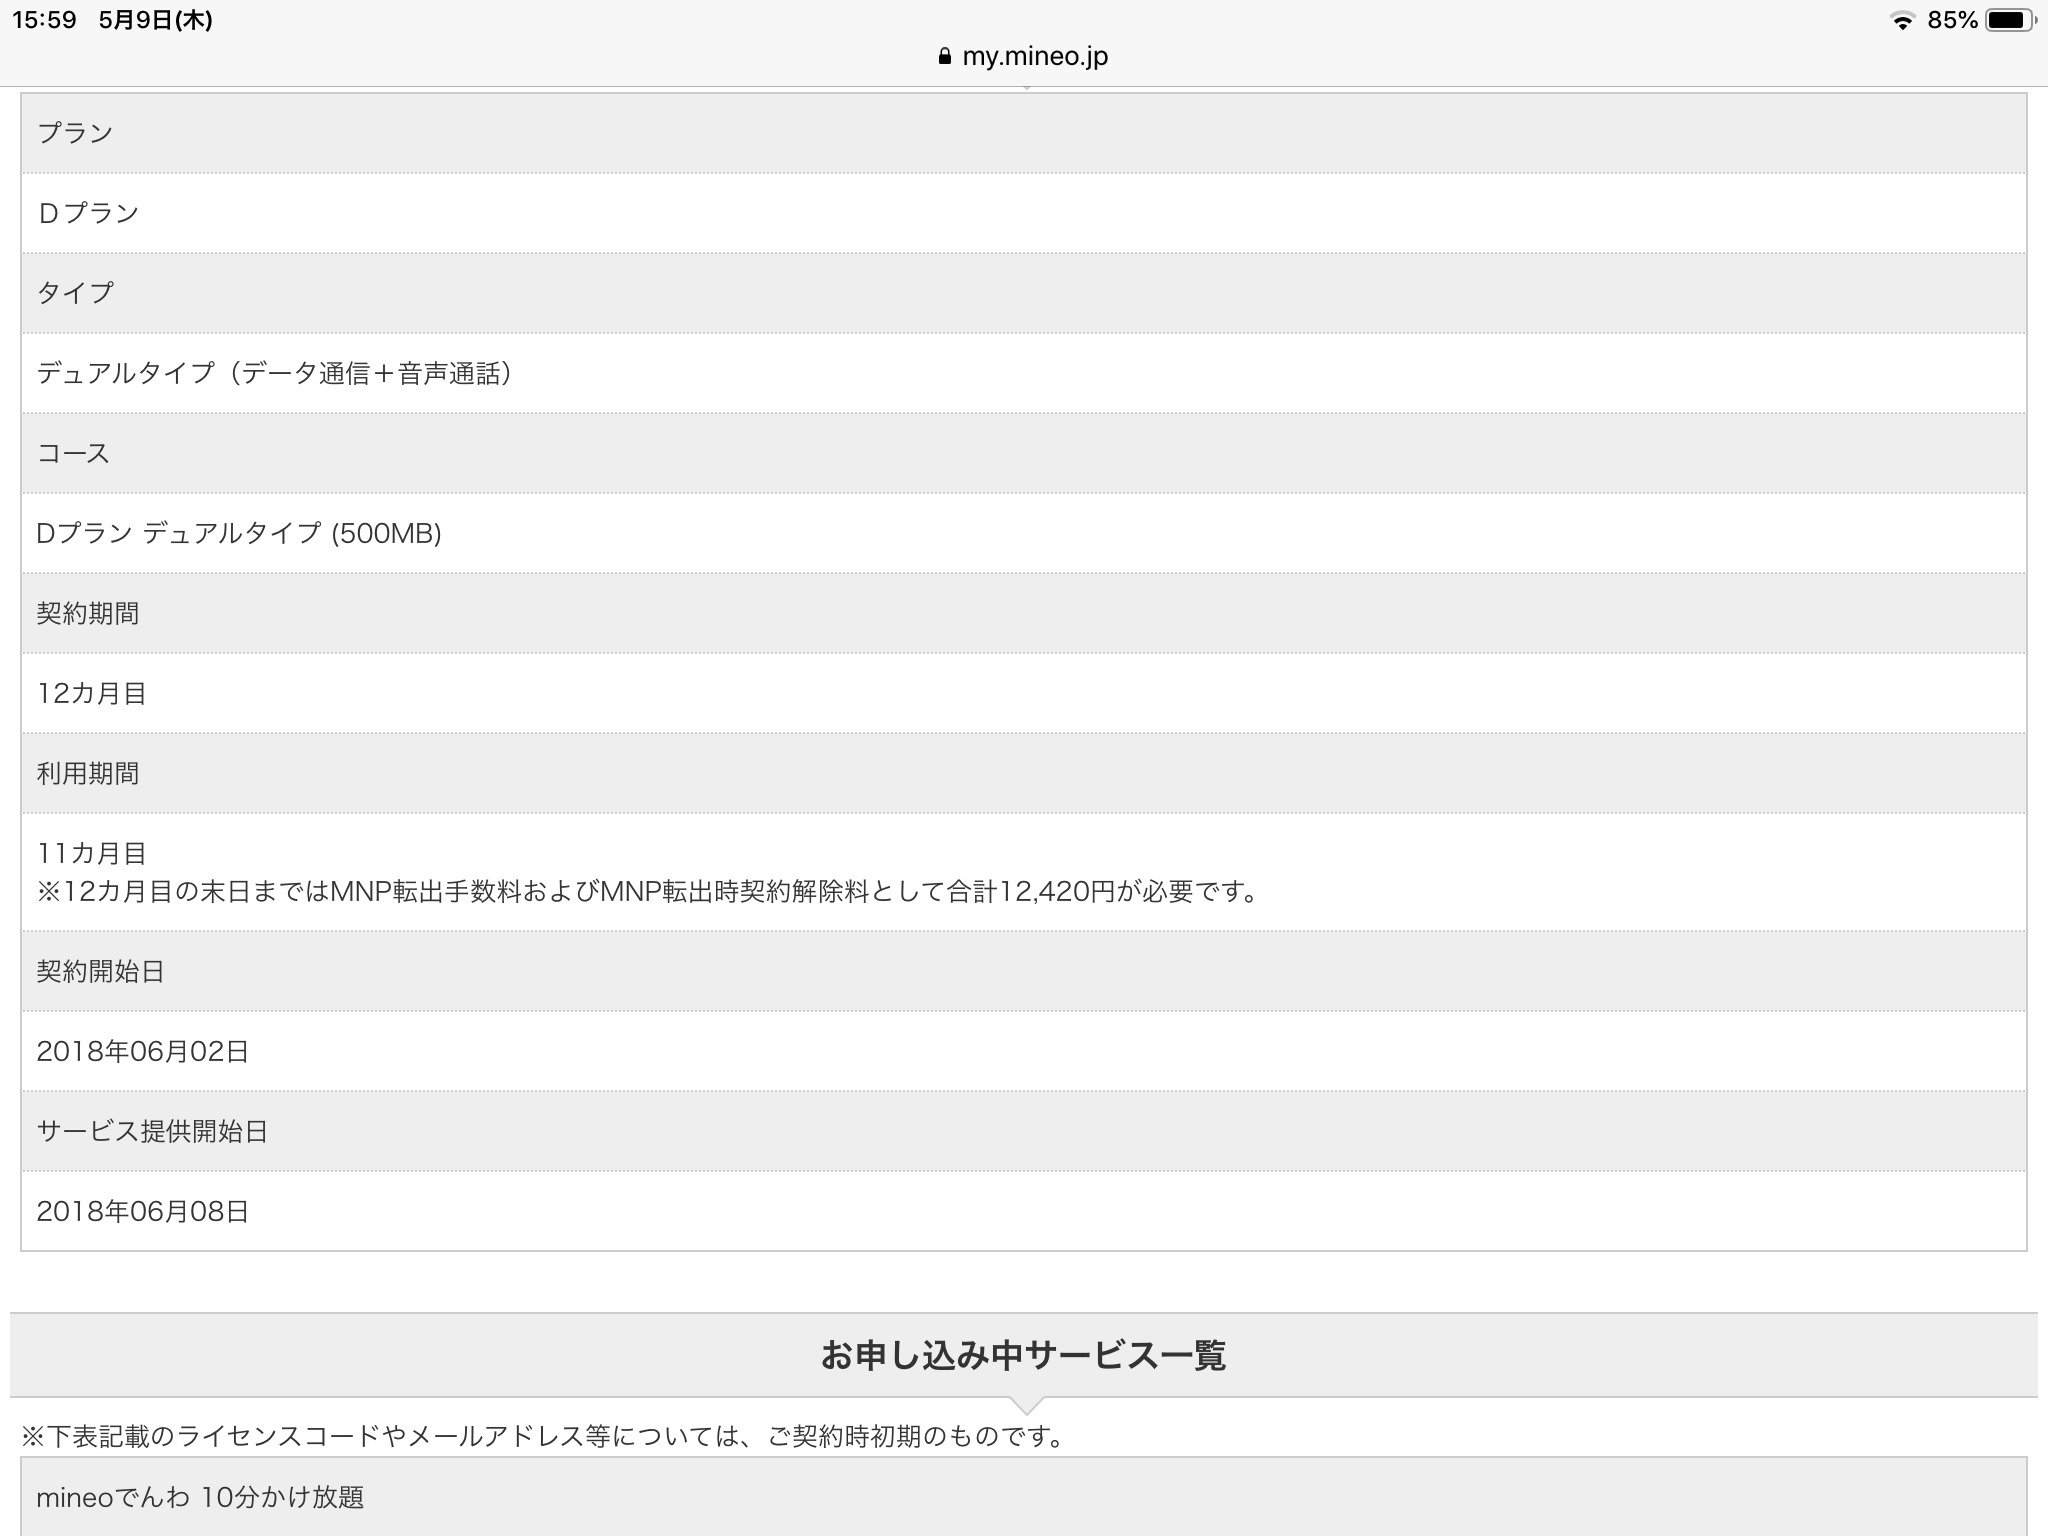This screenshot has height=1536, width=2048.
Task: Tap the 12カ月目 contract period value
Action: pyautogui.click(x=92, y=693)
